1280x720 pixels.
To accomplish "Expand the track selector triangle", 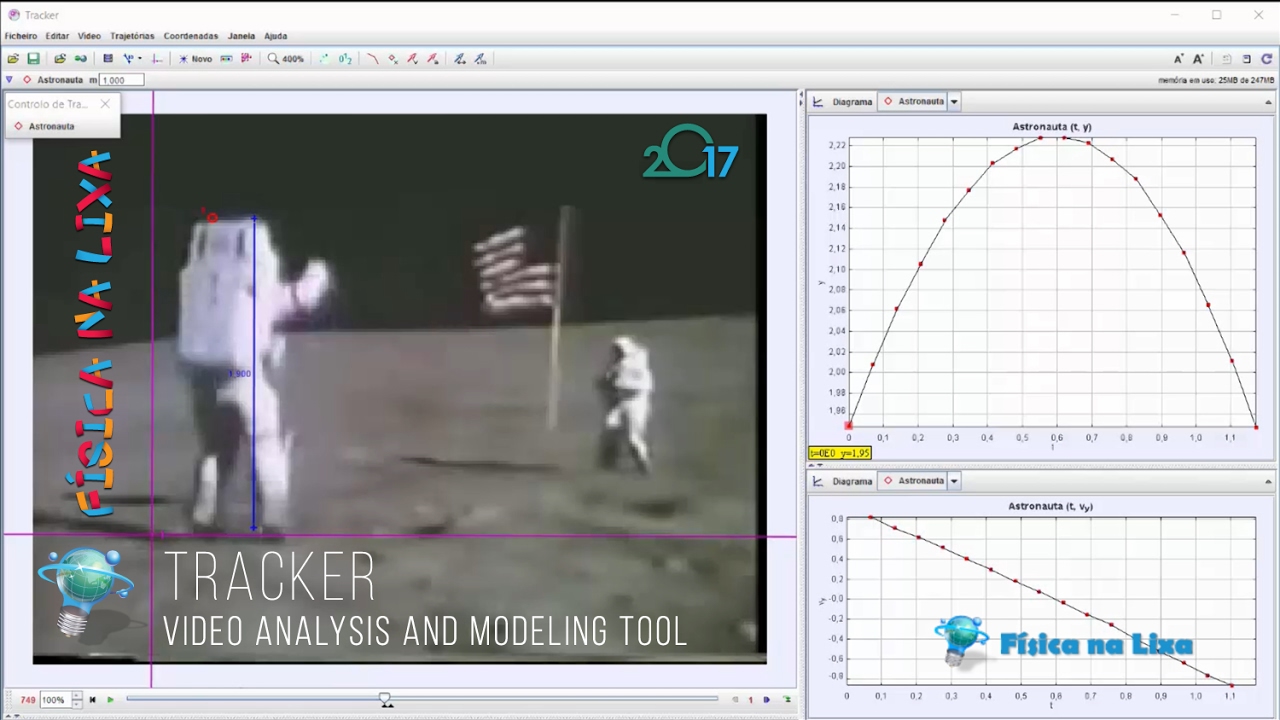I will click(9, 79).
